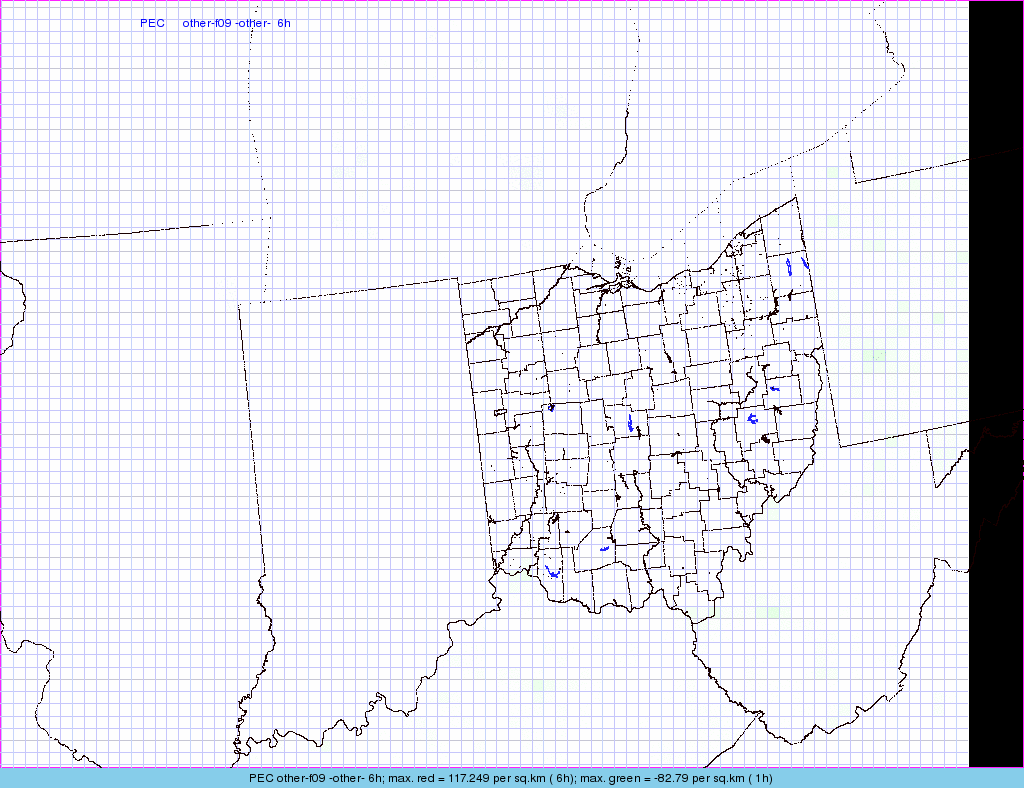Screen dimensions: 1024x788
Task: Click pale green patch far southwest of Ohio
Action: (x=540, y=686)
